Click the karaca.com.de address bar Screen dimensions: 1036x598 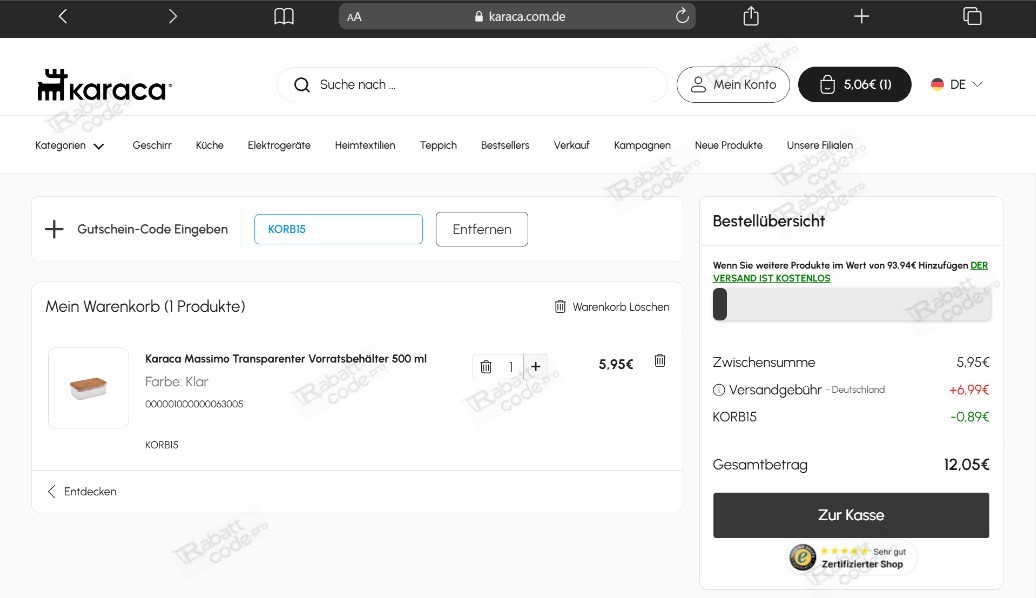[x=517, y=17]
